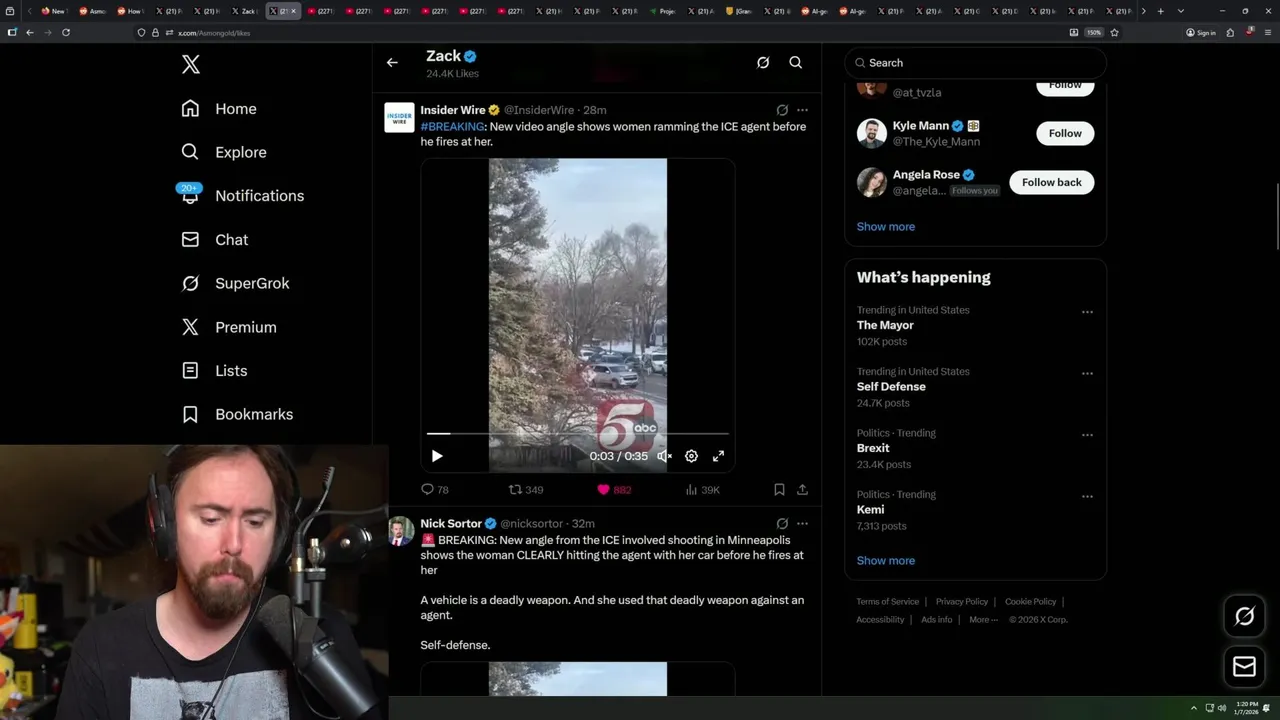Open Nick Sortor profile avatar
This screenshot has width=1280, height=720.
[400, 531]
